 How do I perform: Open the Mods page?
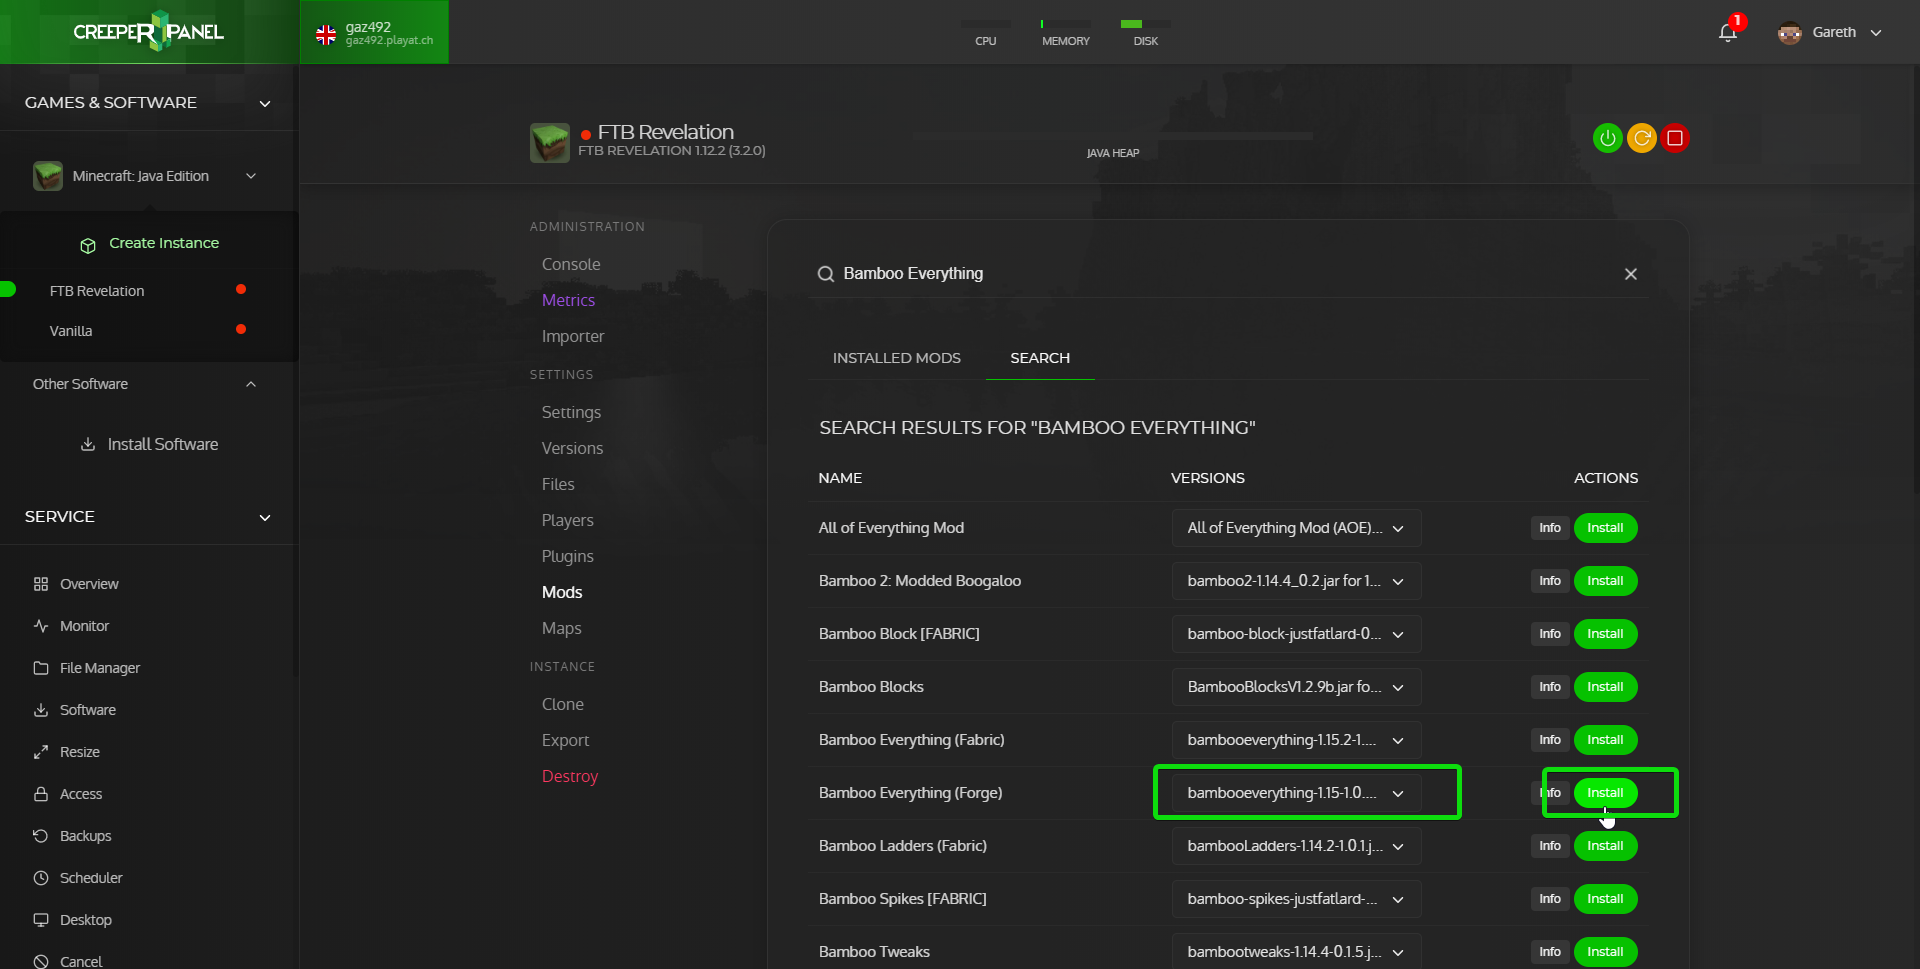pos(562,592)
